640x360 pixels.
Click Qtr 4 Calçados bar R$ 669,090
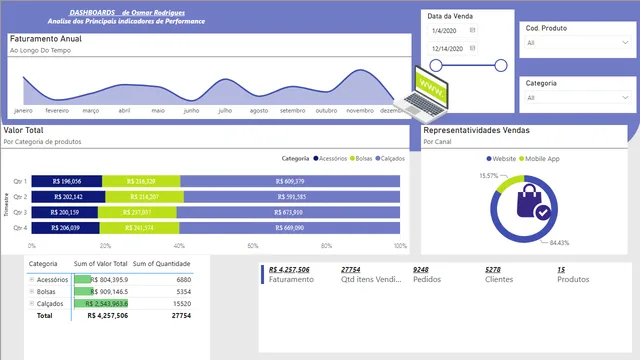tap(289, 228)
